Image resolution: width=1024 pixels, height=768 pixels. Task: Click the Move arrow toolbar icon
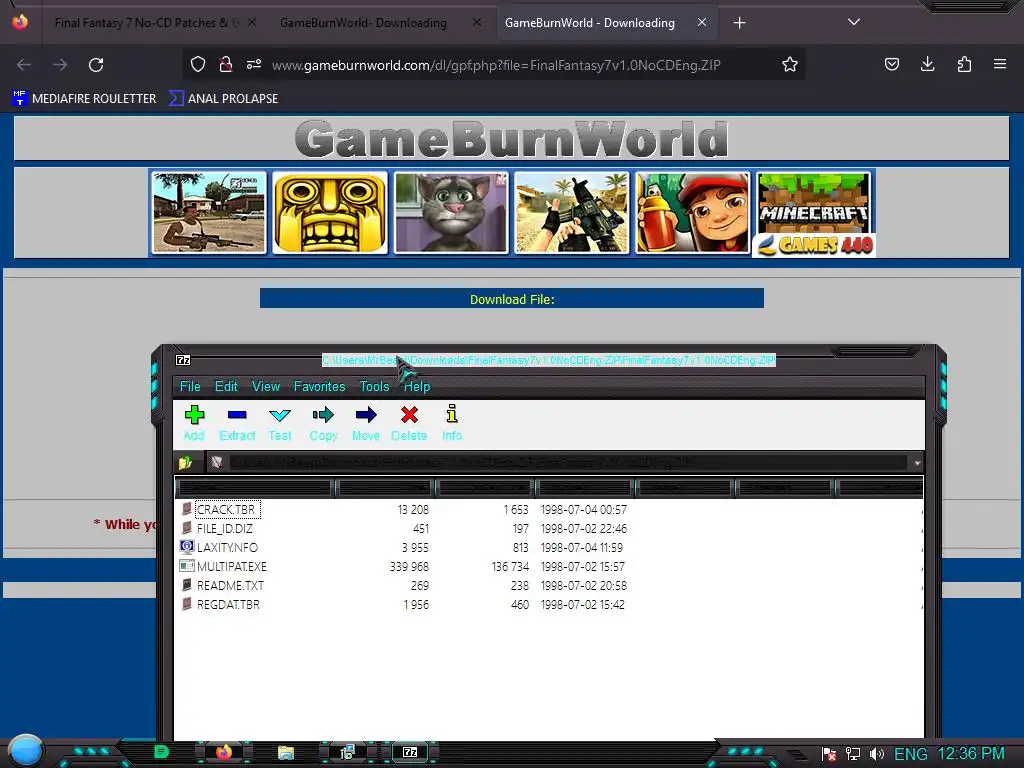coord(366,423)
